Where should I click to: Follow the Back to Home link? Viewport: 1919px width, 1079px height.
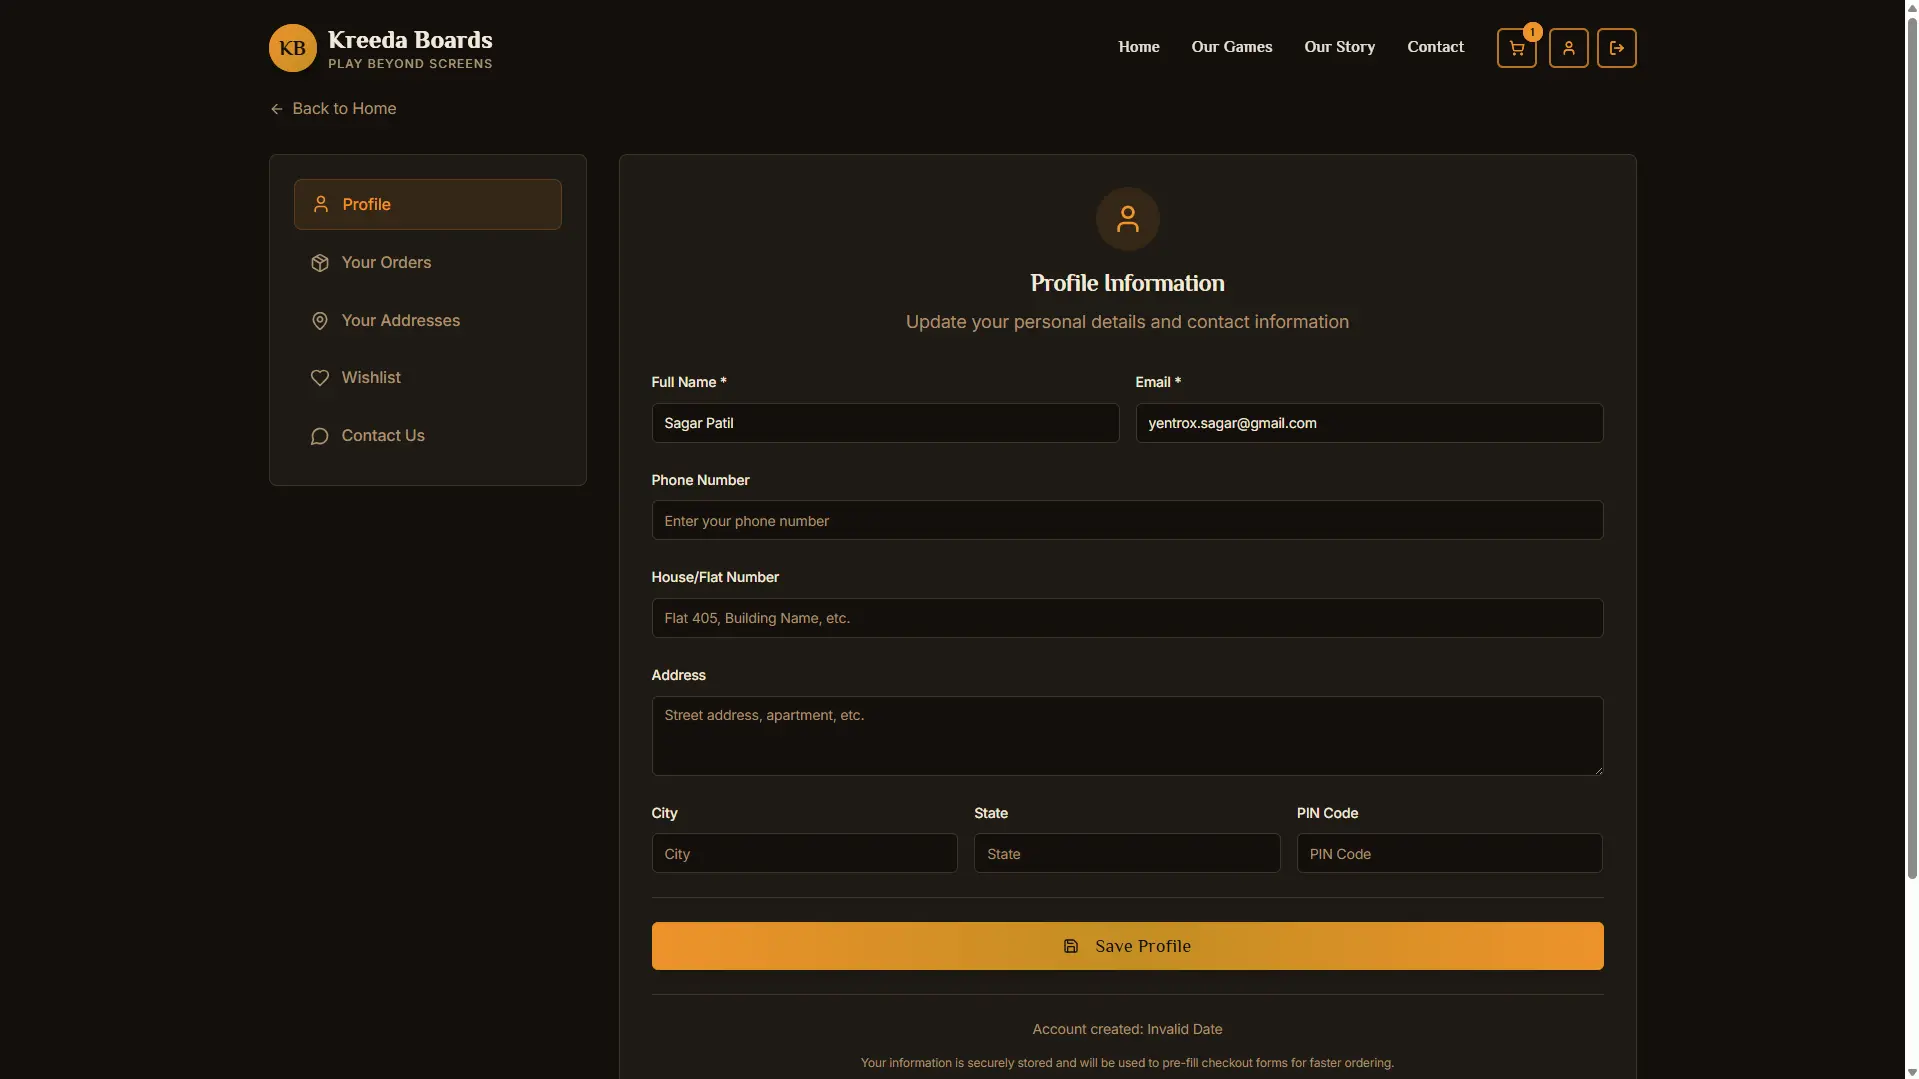pos(344,108)
